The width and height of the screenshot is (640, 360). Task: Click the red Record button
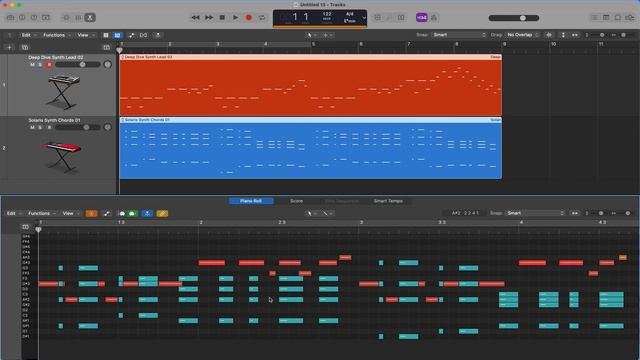tap(248, 18)
